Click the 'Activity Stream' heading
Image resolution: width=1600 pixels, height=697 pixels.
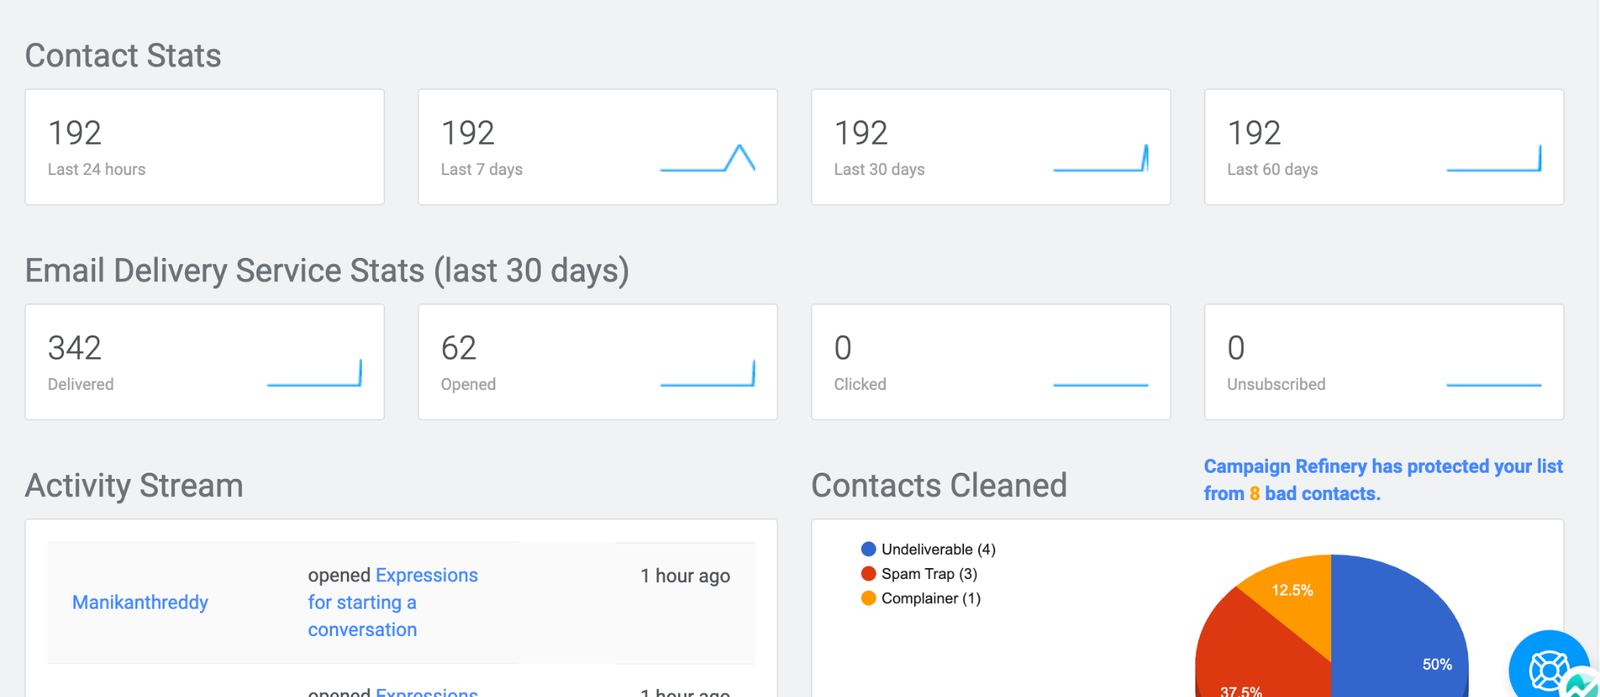point(134,485)
